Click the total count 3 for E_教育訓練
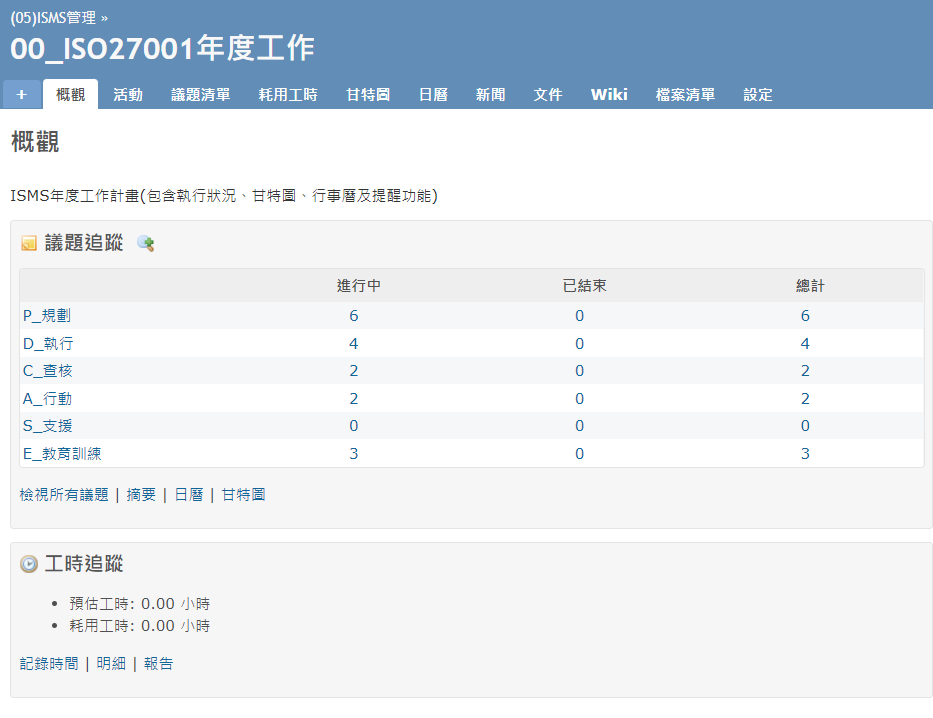The image size is (933, 718). pyautogui.click(x=805, y=454)
